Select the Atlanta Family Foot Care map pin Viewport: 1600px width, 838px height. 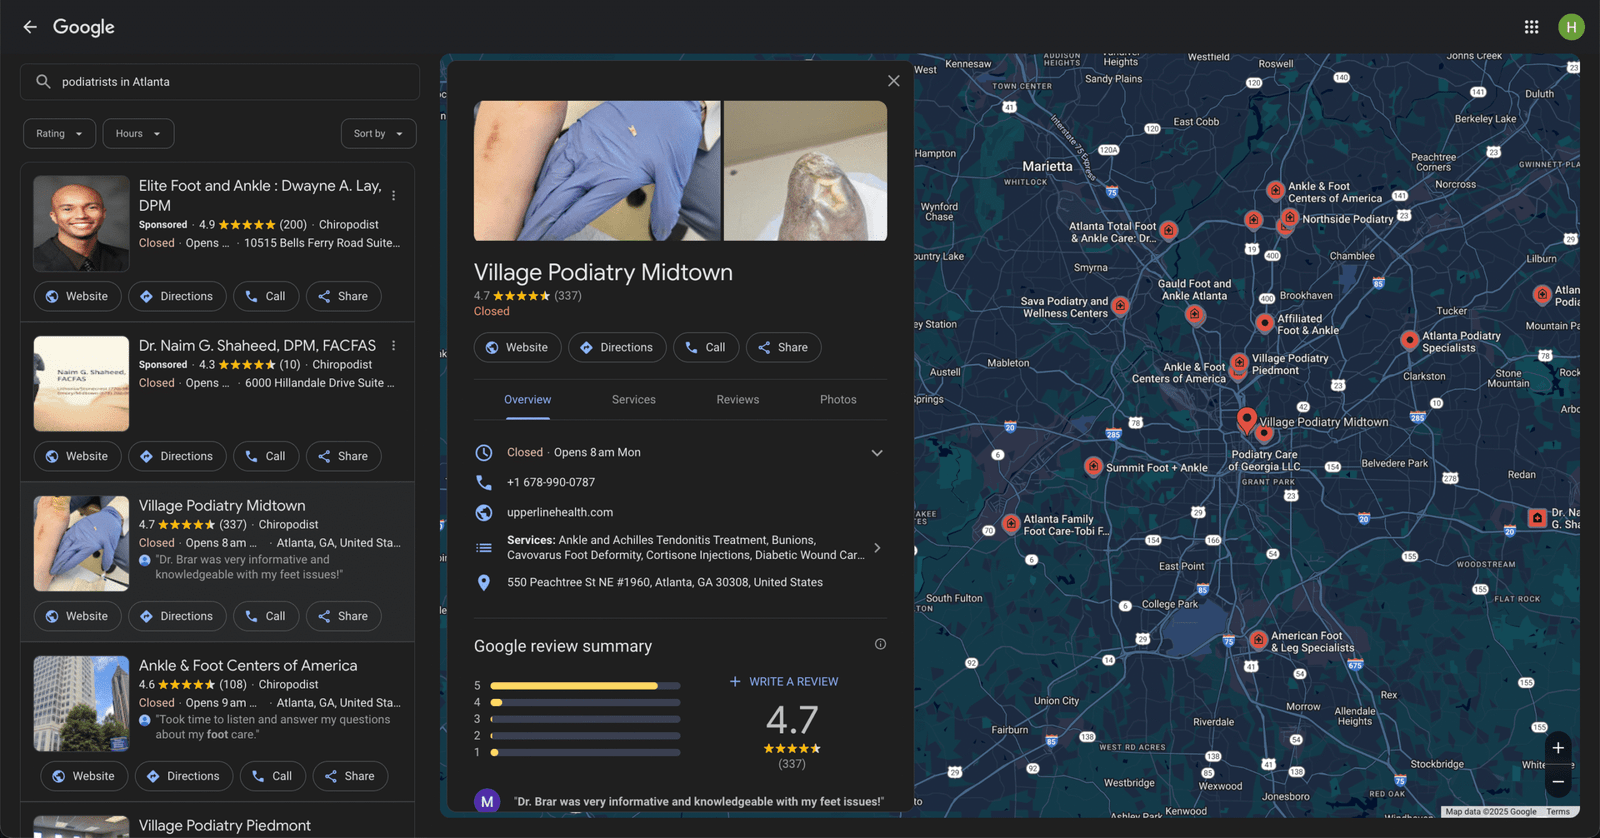(1011, 523)
